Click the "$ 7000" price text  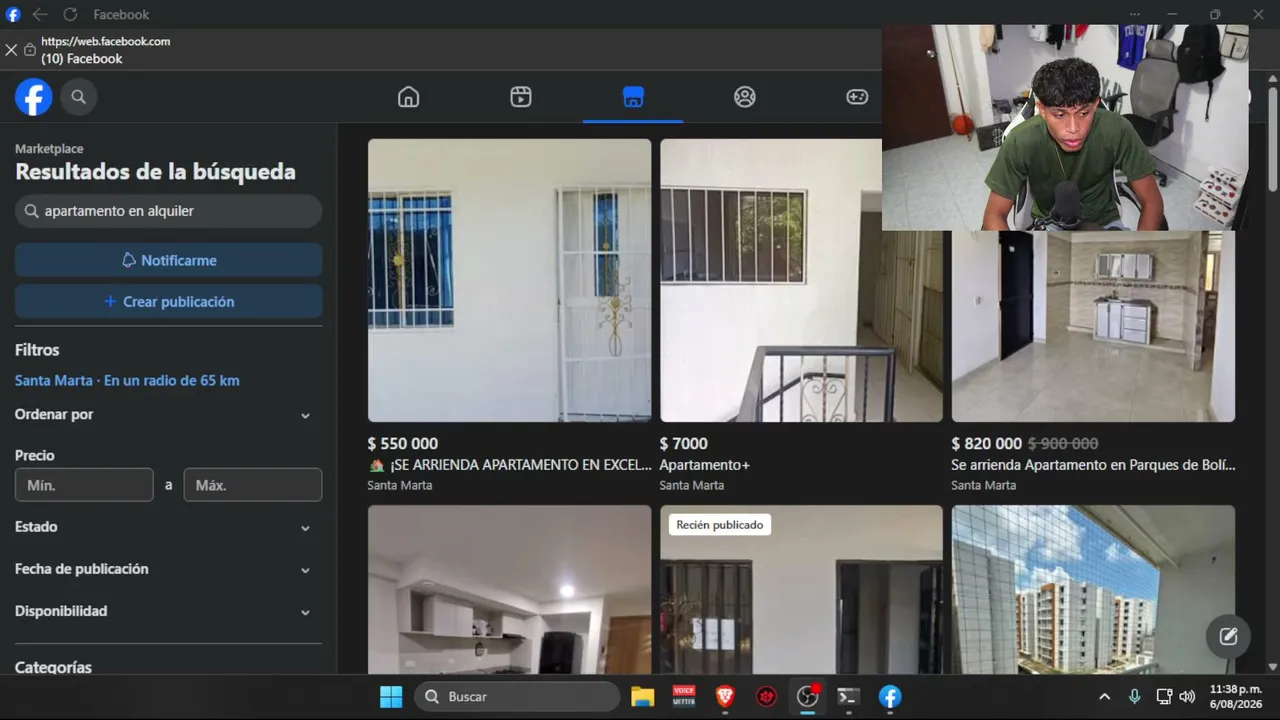coord(684,444)
